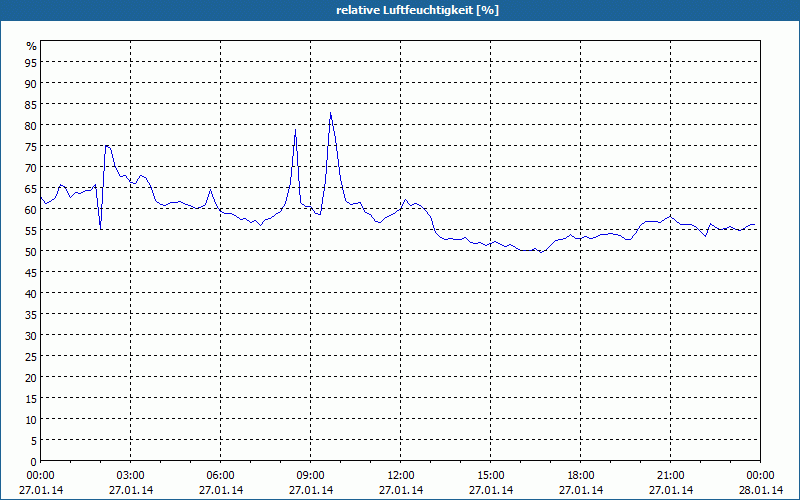This screenshot has width=800, height=500.
Task: Click the highest humidity peak above 80%
Action: pos(331,113)
